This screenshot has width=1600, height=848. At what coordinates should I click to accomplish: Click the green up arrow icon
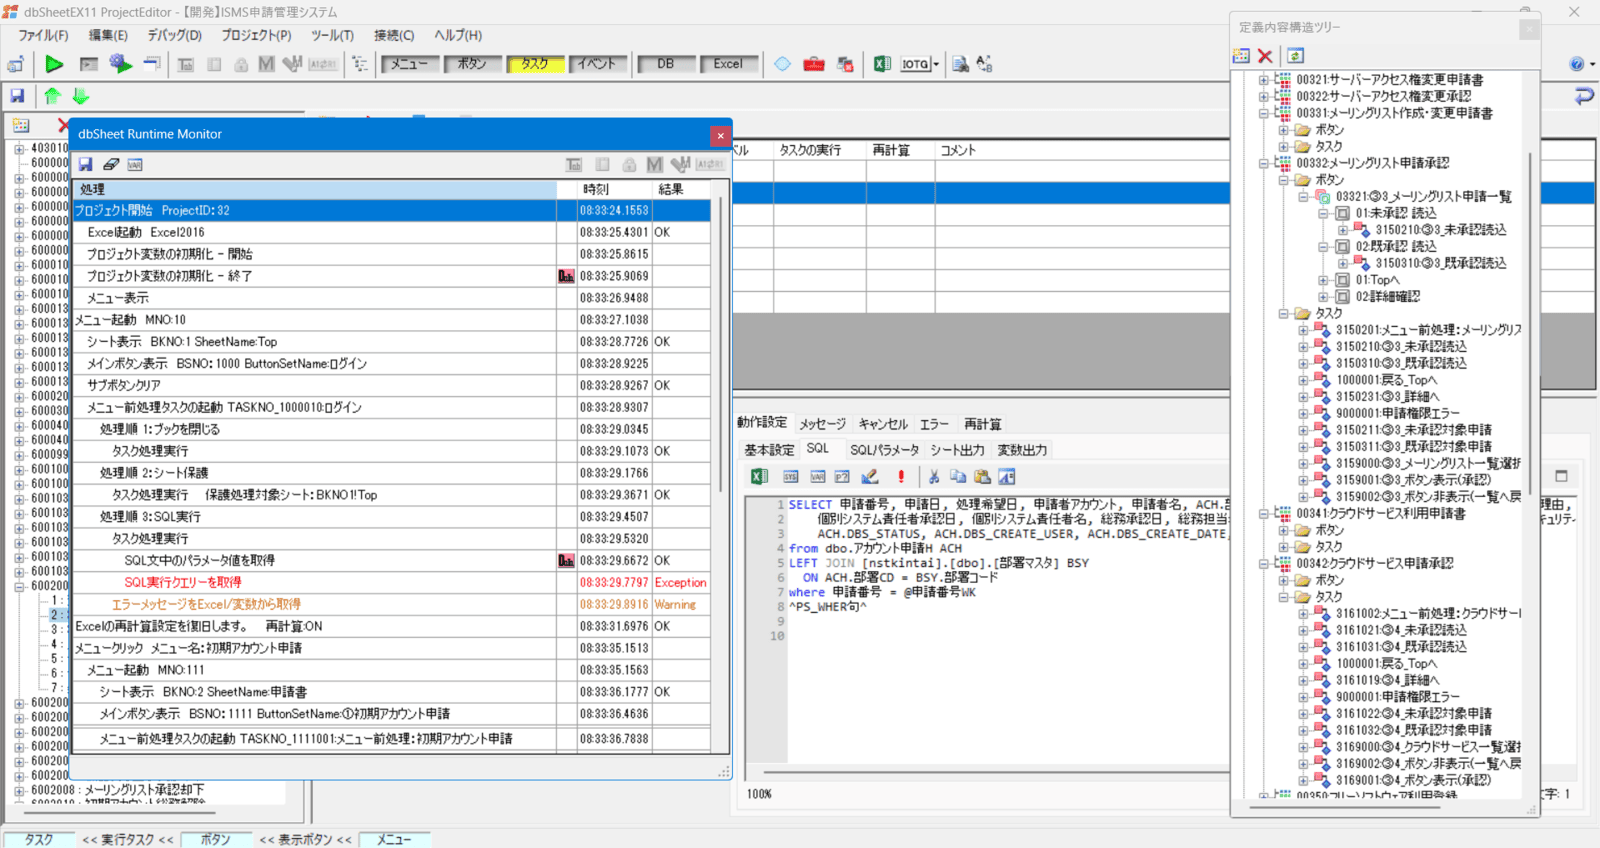pos(52,96)
